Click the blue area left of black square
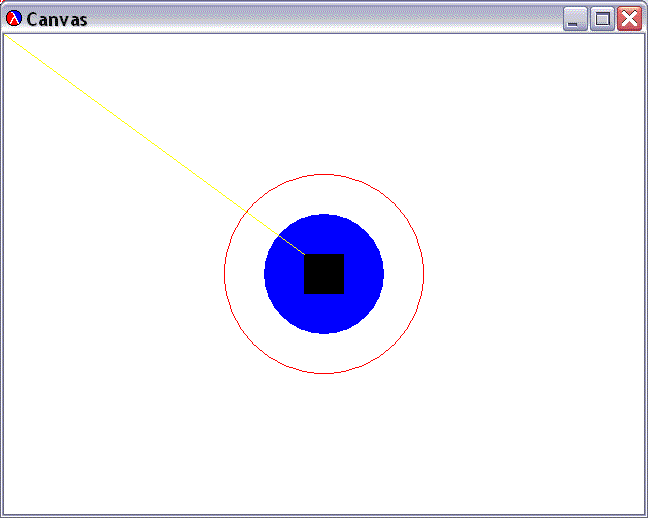The width and height of the screenshot is (648, 518). [x=284, y=274]
